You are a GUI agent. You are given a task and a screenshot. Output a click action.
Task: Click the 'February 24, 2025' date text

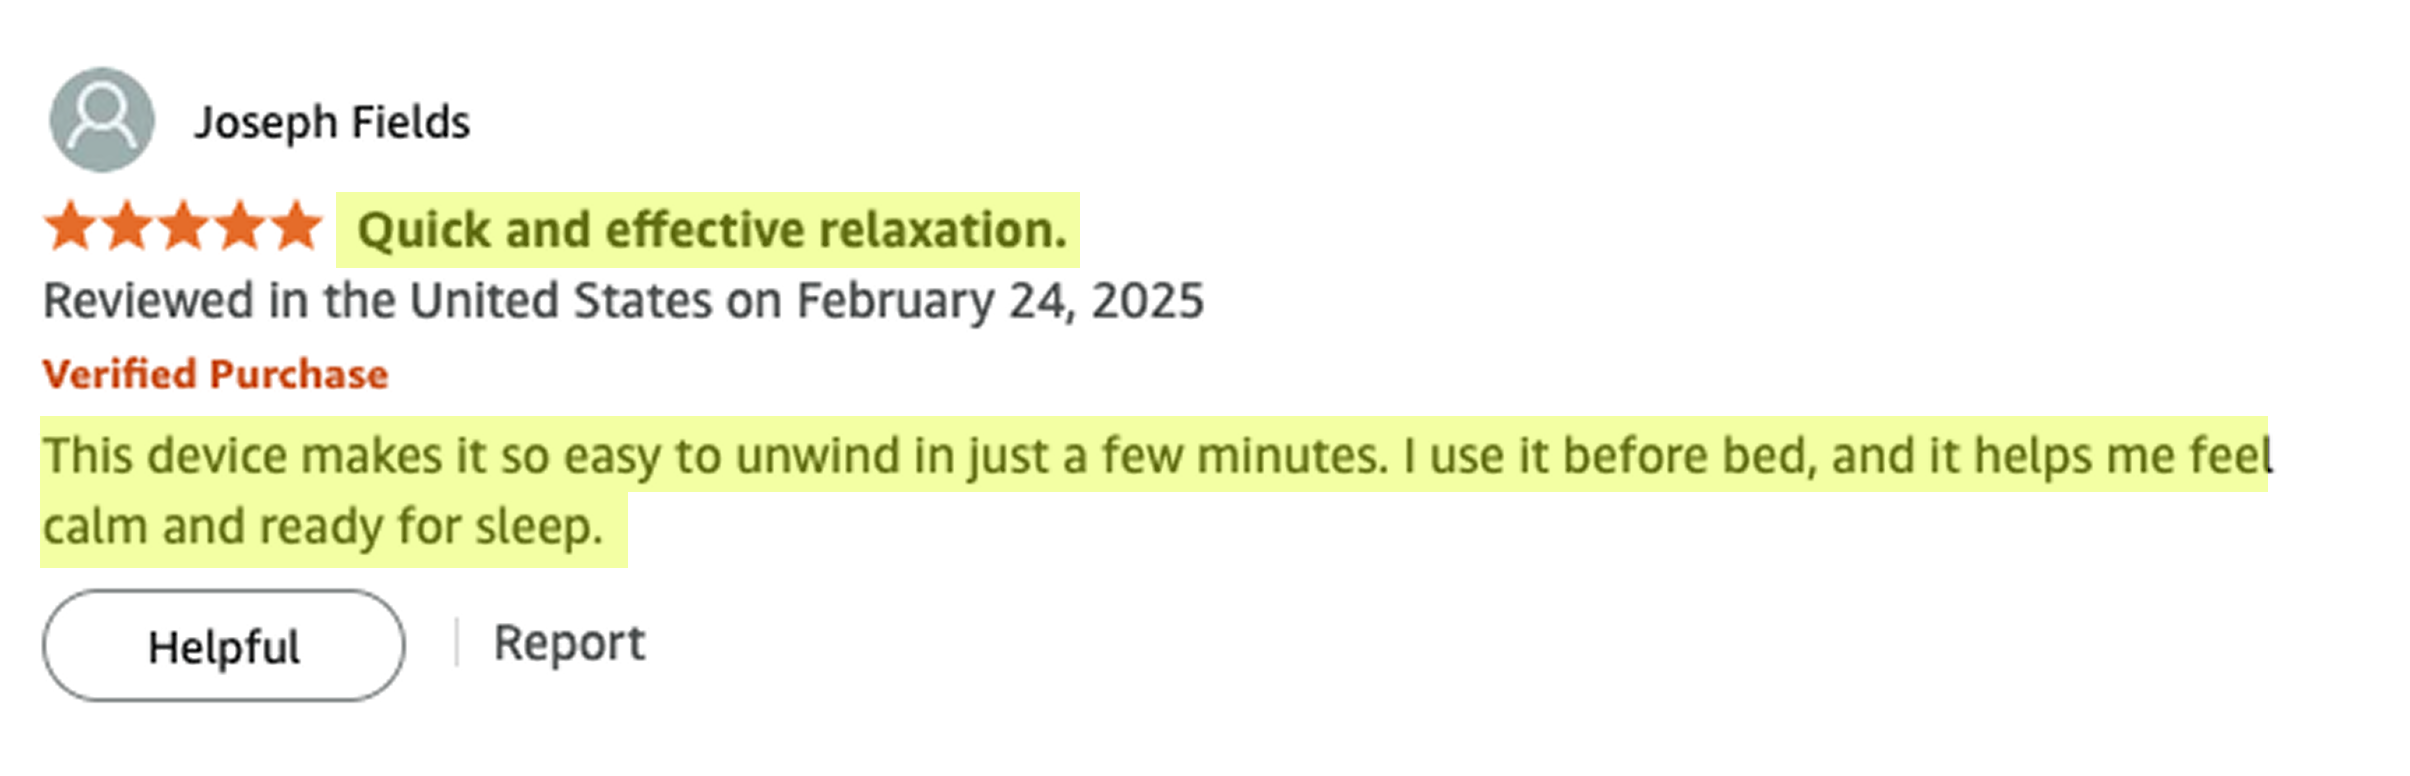[x=1000, y=301]
